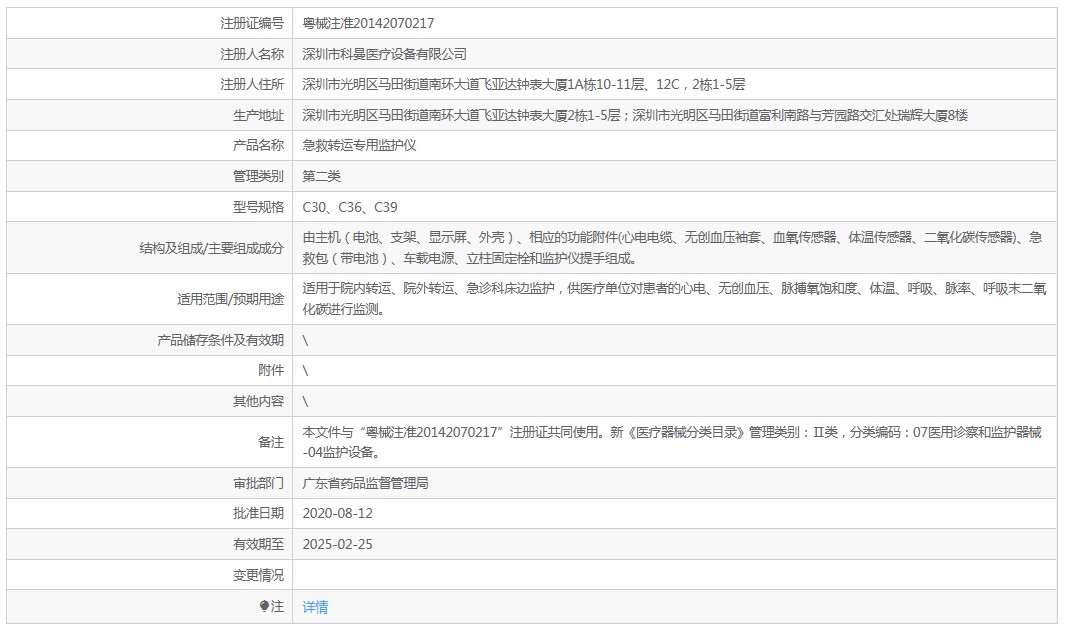Click the 管理类别 label

pos(258,177)
